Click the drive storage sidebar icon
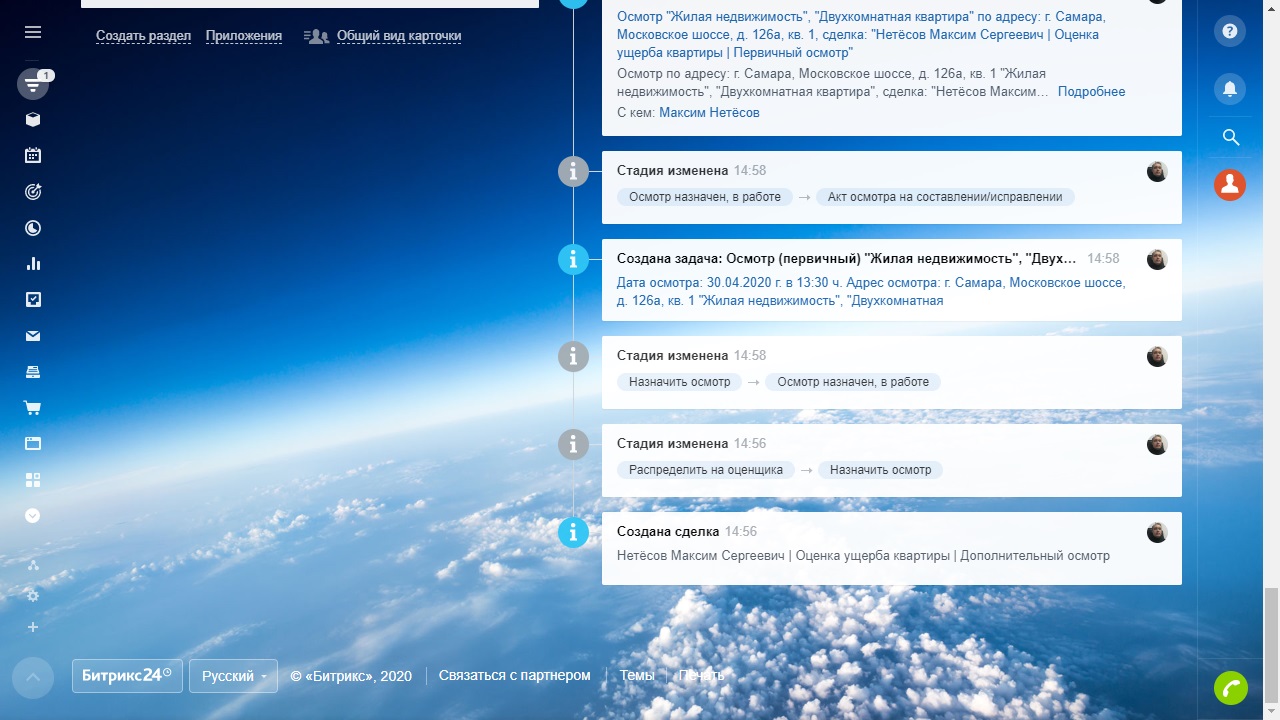Screen dimensions: 1280x720 [x=33, y=372]
